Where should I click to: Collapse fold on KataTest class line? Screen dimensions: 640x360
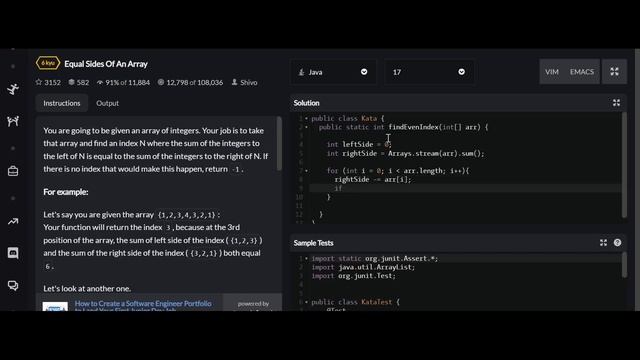pyautogui.click(x=307, y=302)
